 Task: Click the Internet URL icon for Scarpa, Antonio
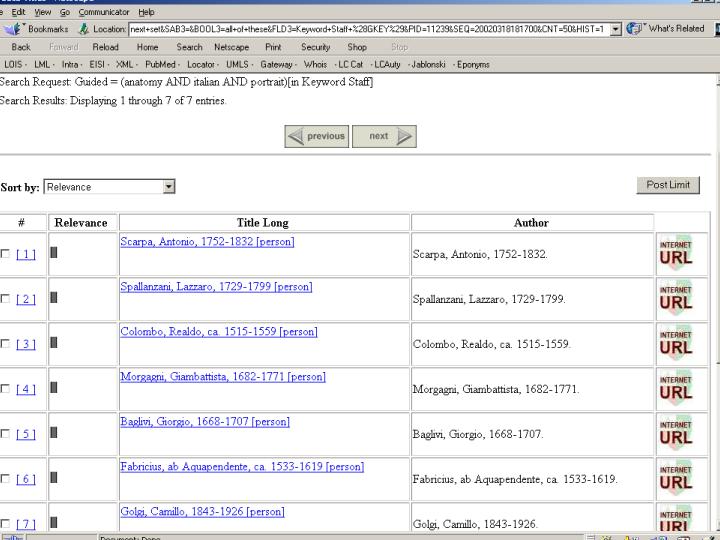coord(676,254)
